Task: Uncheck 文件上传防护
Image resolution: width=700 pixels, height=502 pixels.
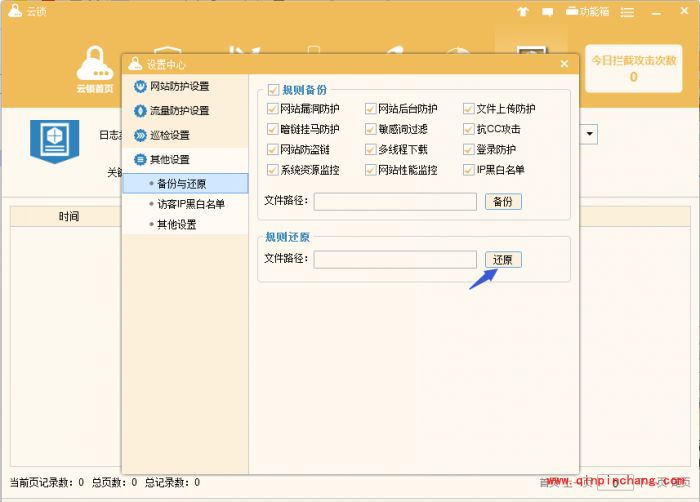Action: (468, 109)
